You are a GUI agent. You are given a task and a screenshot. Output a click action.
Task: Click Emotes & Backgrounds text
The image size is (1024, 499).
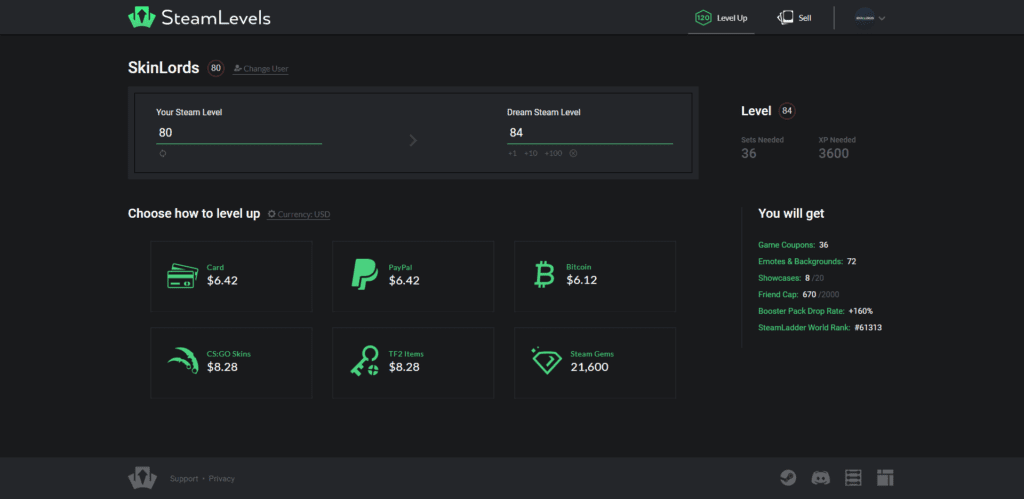coord(801,261)
